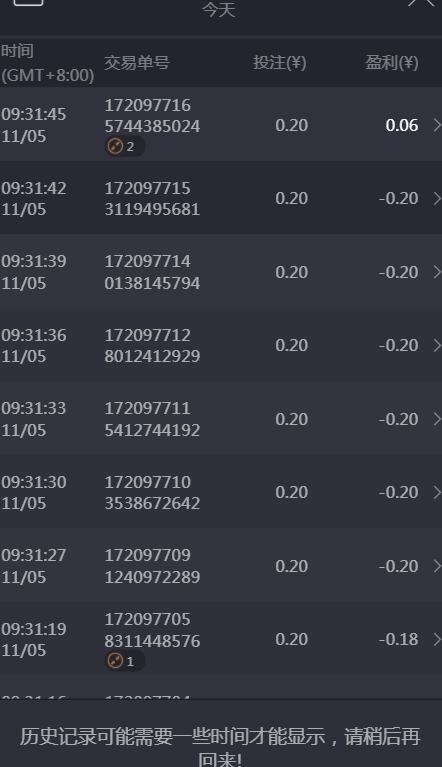The width and height of the screenshot is (442, 767).
Task: Open the arrow beside the 09:31:27 record
Action: (437, 566)
